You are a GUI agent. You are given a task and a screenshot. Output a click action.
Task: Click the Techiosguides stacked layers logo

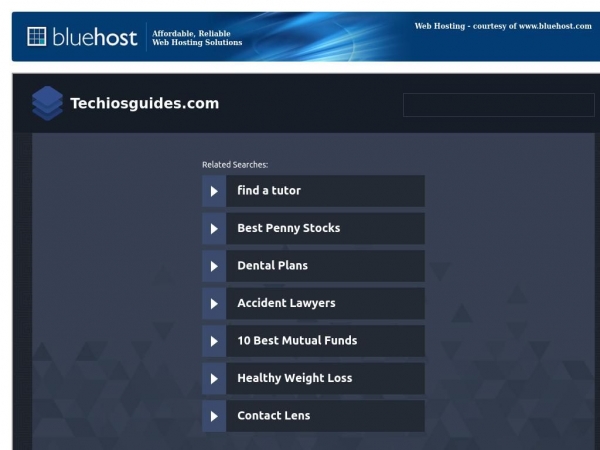47,103
